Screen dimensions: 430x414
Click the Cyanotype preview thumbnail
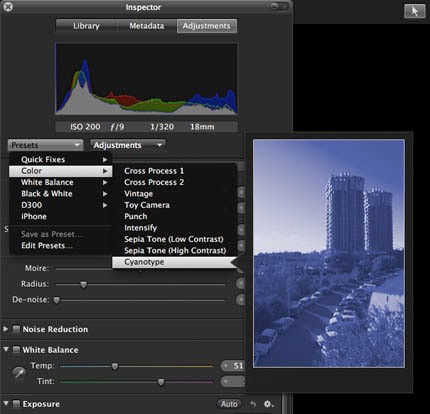[x=329, y=254]
